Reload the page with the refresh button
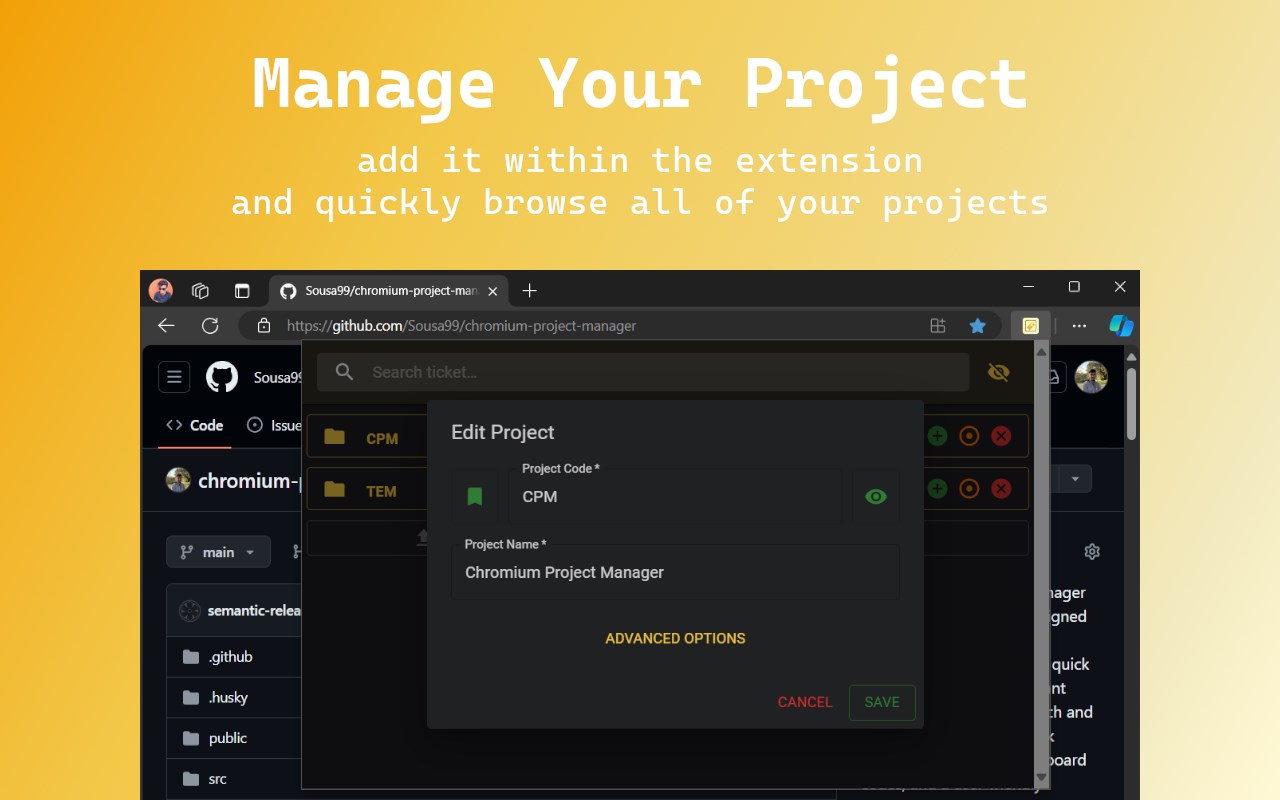 pyautogui.click(x=210, y=325)
